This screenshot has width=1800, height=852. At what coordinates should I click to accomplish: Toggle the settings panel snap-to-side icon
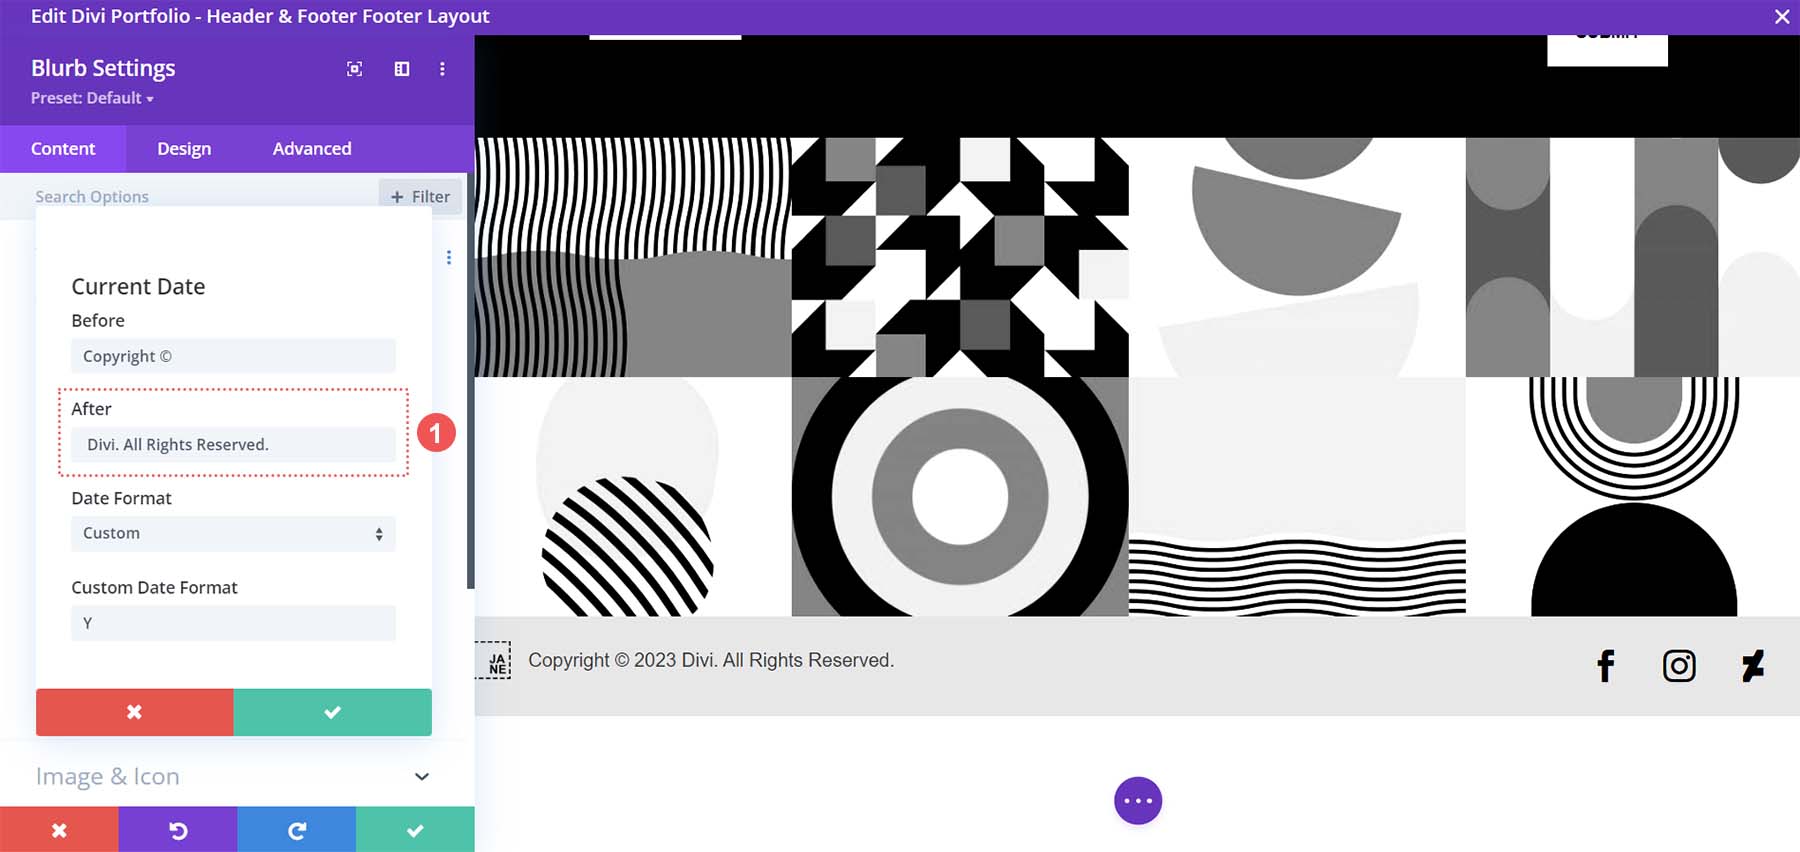[x=402, y=69]
